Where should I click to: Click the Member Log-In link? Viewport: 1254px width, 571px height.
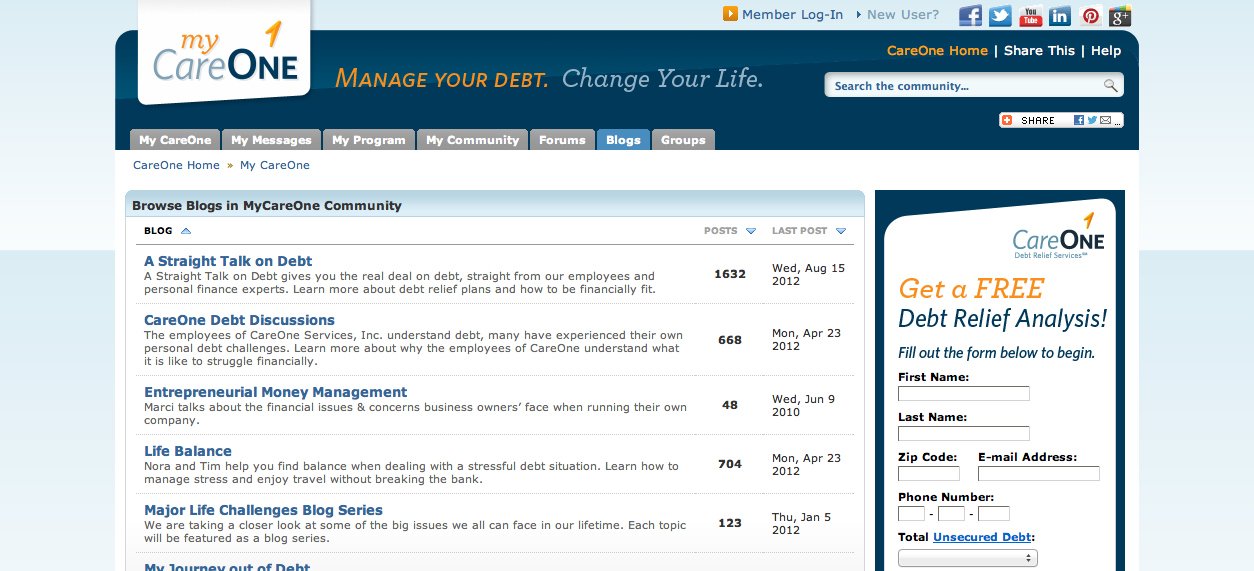coord(792,15)
